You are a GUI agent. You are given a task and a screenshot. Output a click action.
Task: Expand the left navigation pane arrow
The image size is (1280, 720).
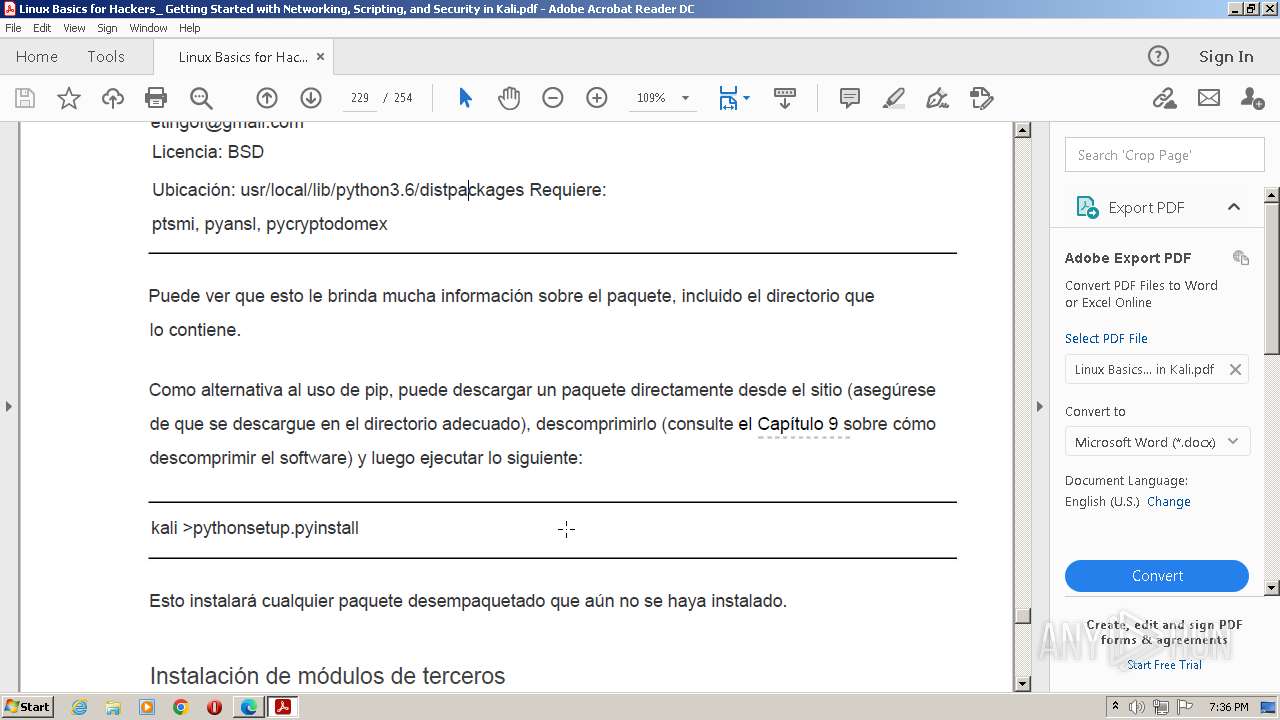coord(9,406)
